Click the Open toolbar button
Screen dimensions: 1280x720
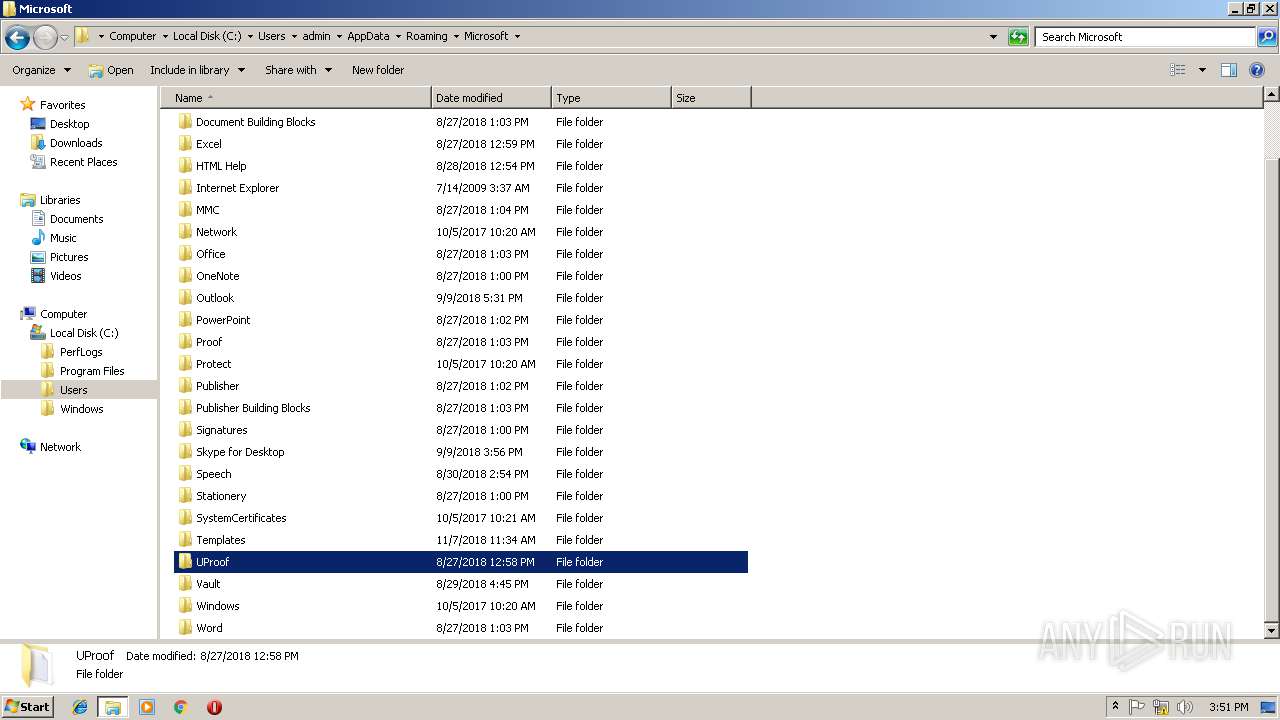point(110,70)
